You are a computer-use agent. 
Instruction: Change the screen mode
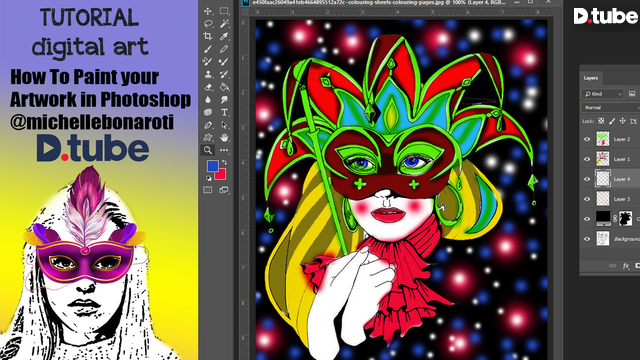click(224, 190)
